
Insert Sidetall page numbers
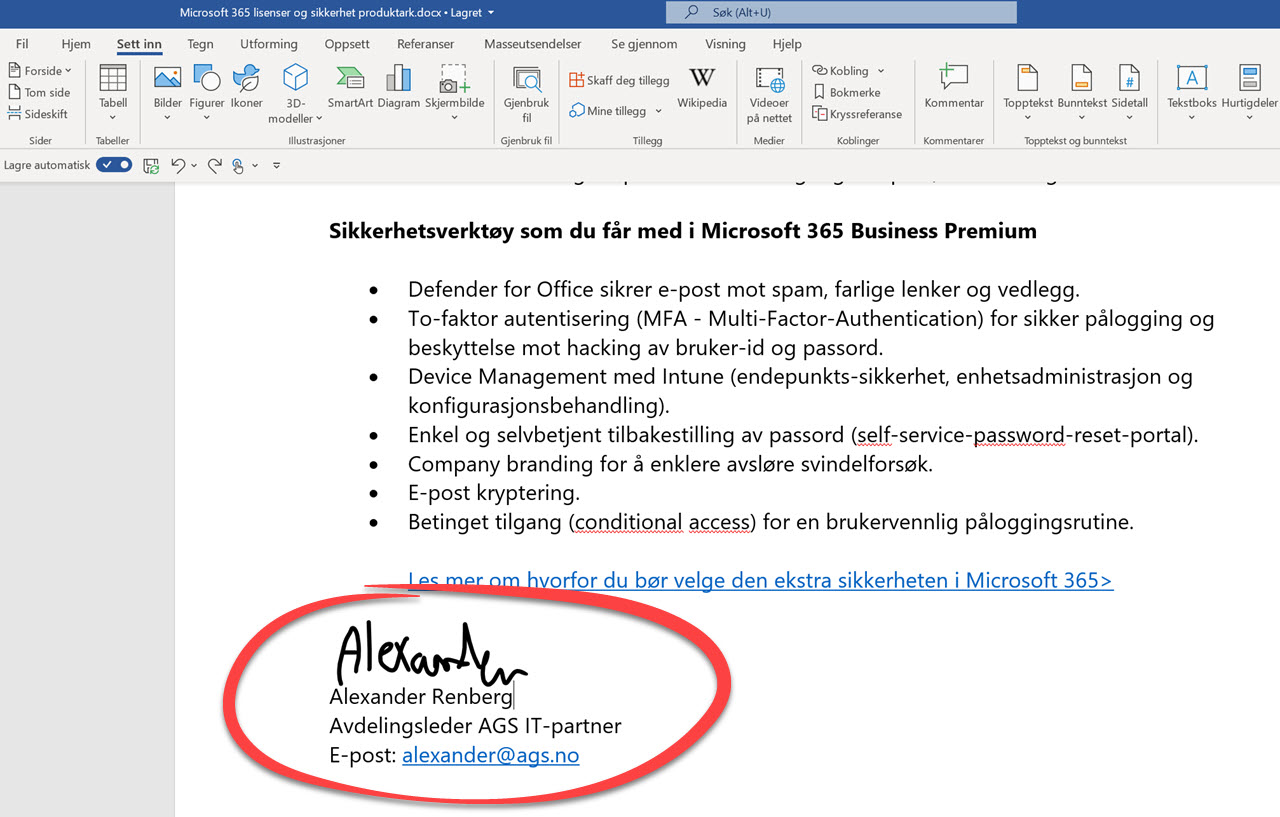[1130, 90]
